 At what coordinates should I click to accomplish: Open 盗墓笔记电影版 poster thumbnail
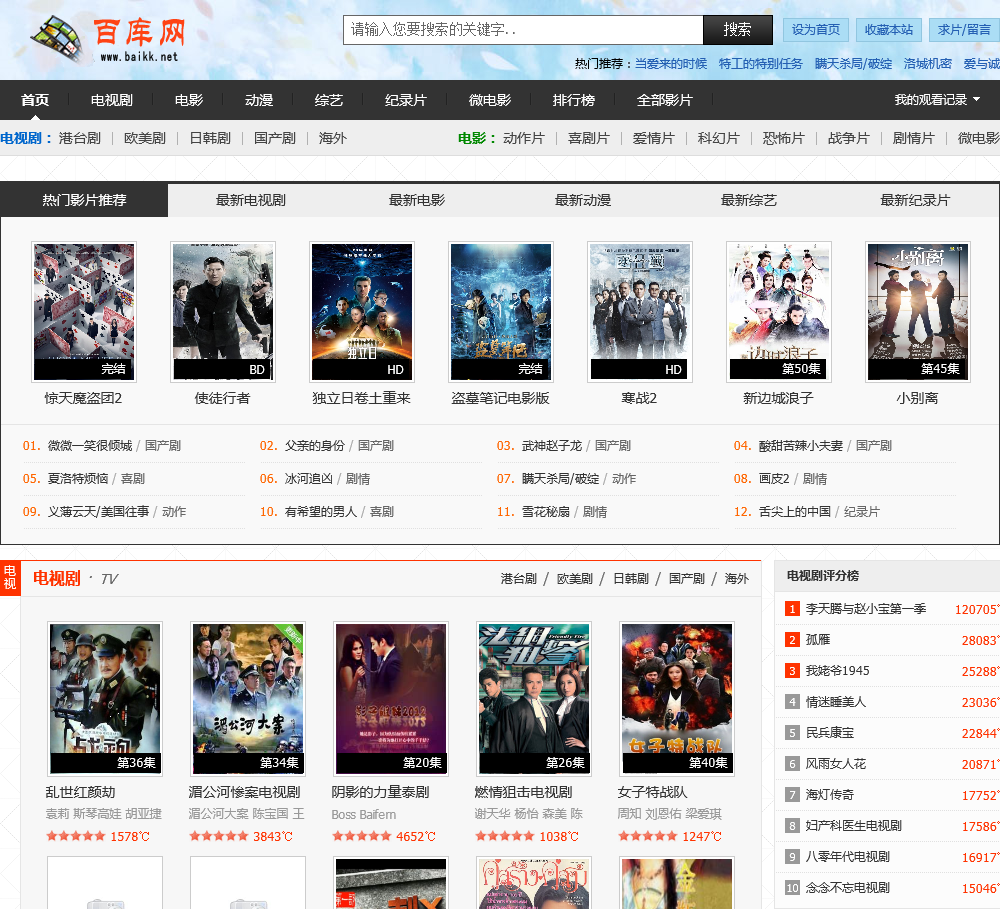[501, 312]
